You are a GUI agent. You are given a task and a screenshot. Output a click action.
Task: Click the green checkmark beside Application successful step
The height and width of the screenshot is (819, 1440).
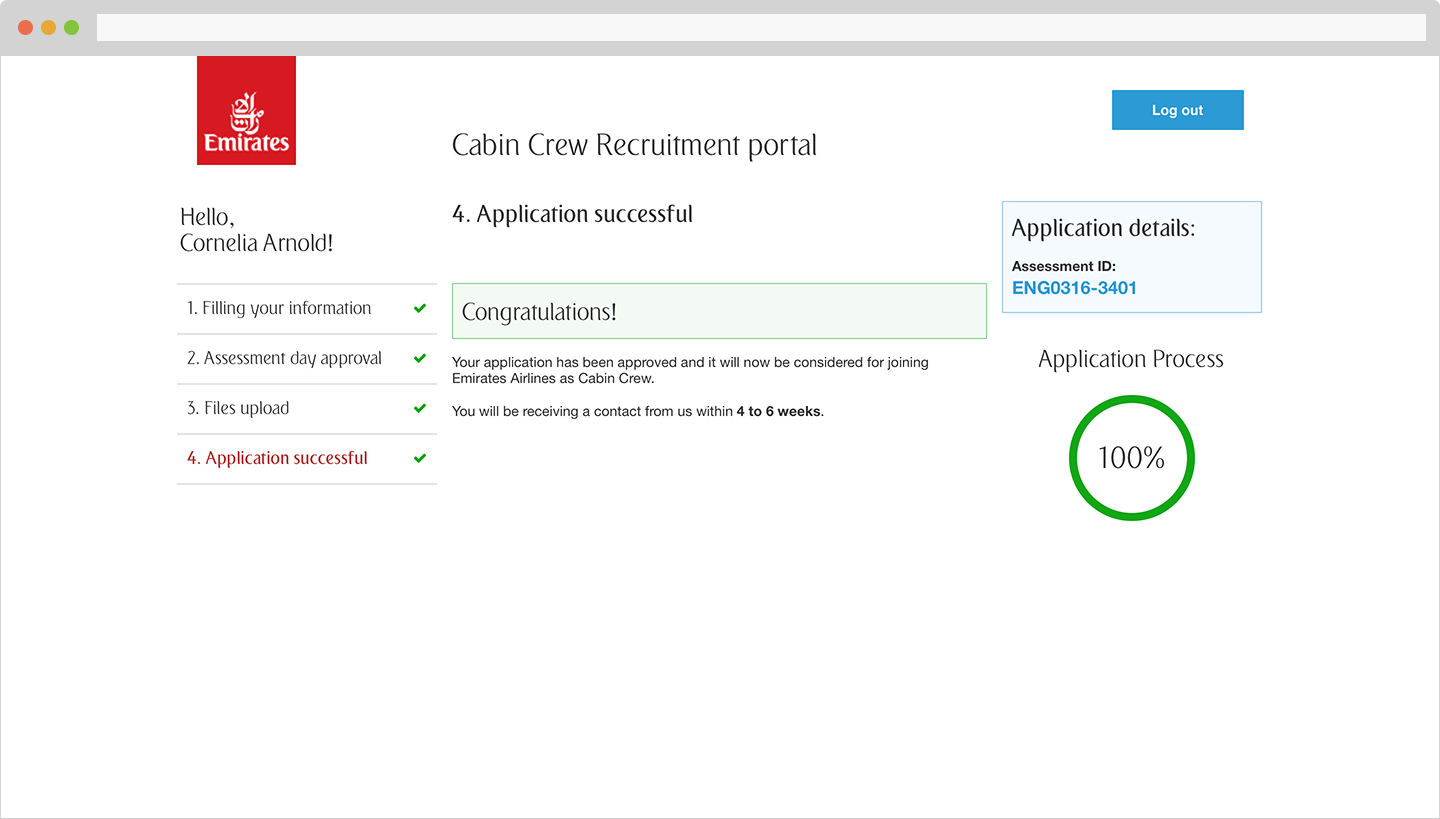coord(420,459)
